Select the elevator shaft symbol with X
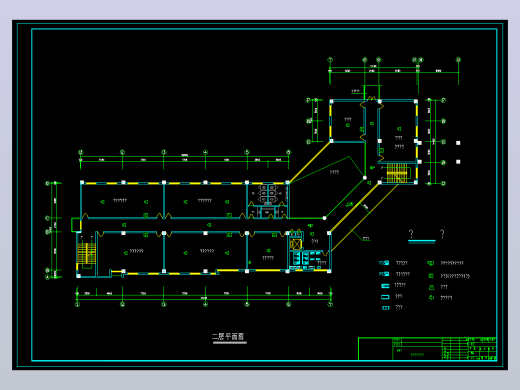520x390 pixels. click(x=295, y=244)
